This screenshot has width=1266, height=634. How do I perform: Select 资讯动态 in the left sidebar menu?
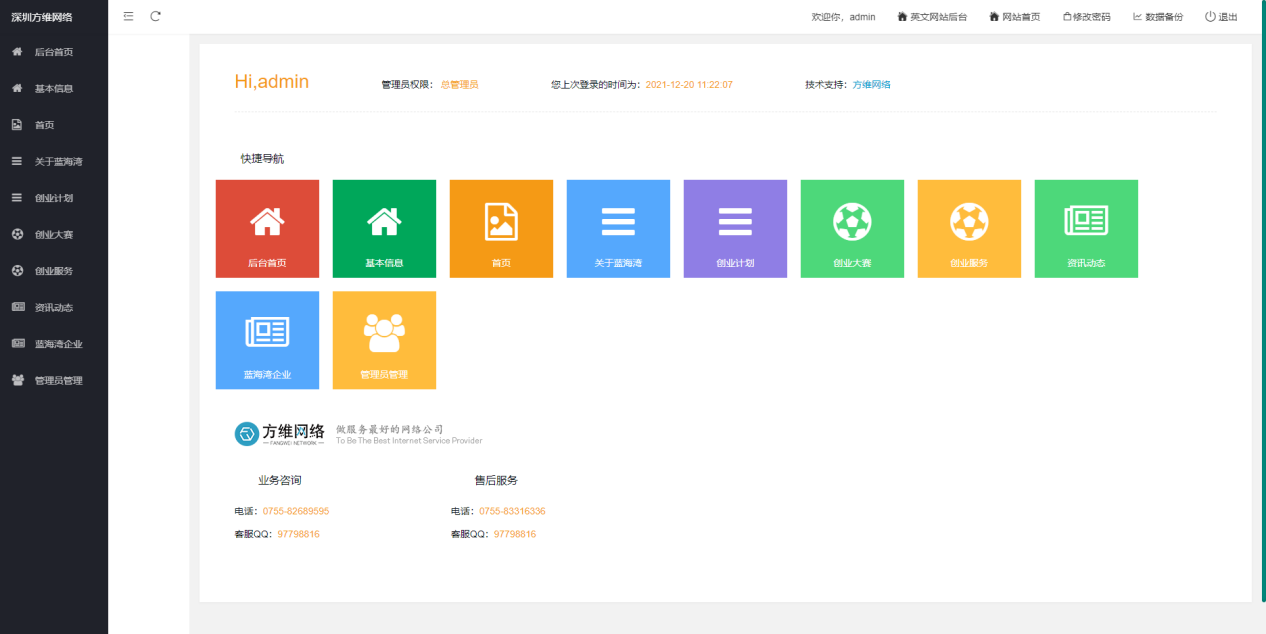coord(53,307)
